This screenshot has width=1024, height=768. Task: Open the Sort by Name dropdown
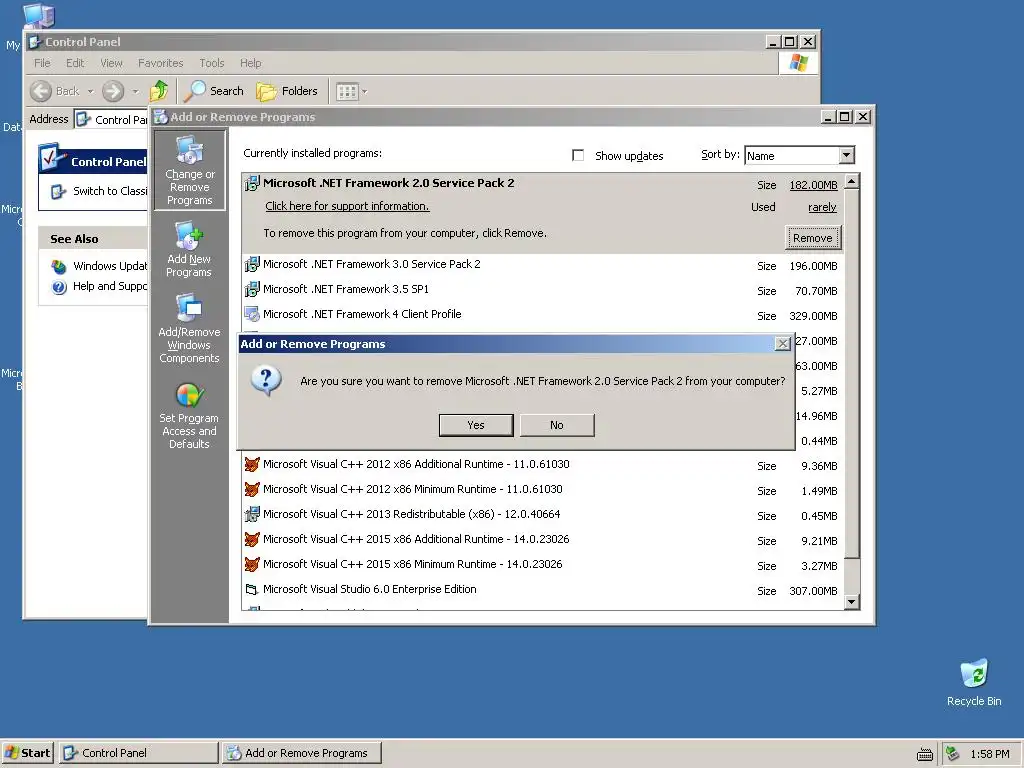[846, 155]
